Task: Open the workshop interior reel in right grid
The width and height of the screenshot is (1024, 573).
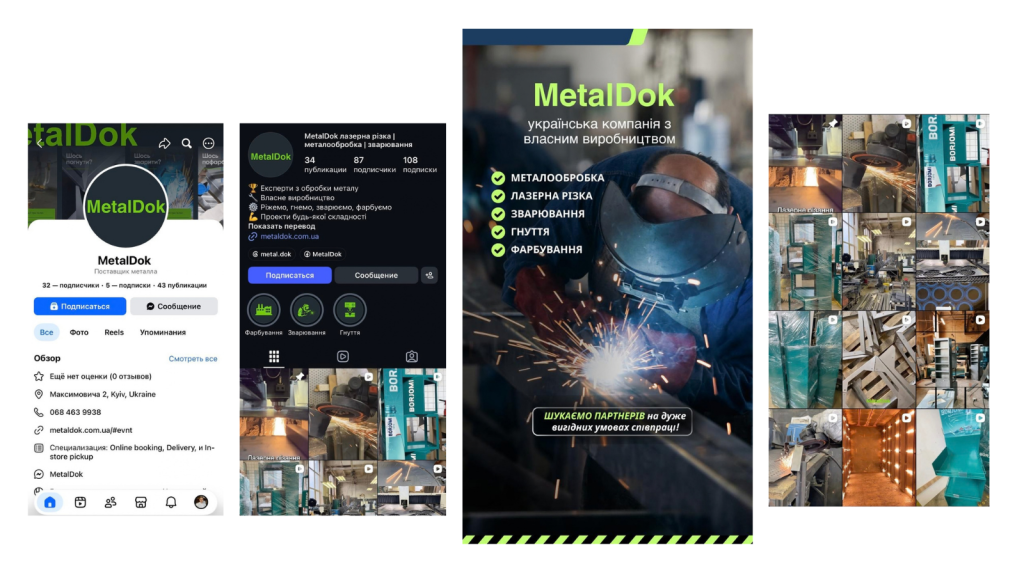Action: [x=878, y=261]
